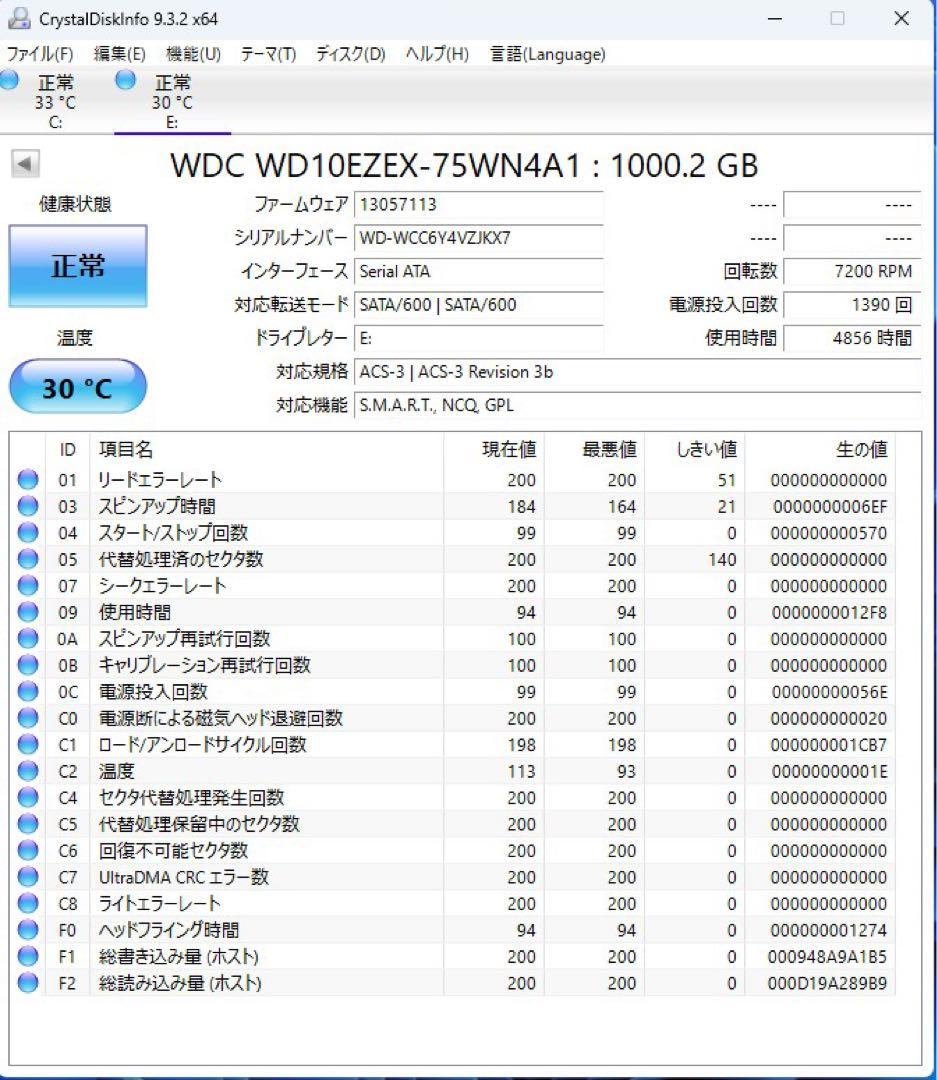Click the status circle beside 総書き込み量 (ホスト)
937x1080 pixels.
click(28, 956)
